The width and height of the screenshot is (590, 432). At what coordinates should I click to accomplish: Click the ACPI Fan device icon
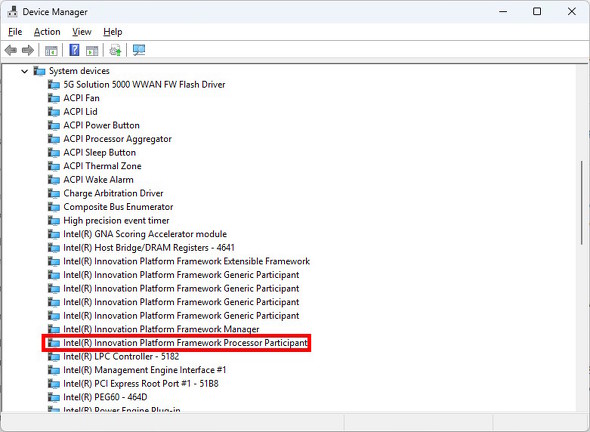pos(54,98)
